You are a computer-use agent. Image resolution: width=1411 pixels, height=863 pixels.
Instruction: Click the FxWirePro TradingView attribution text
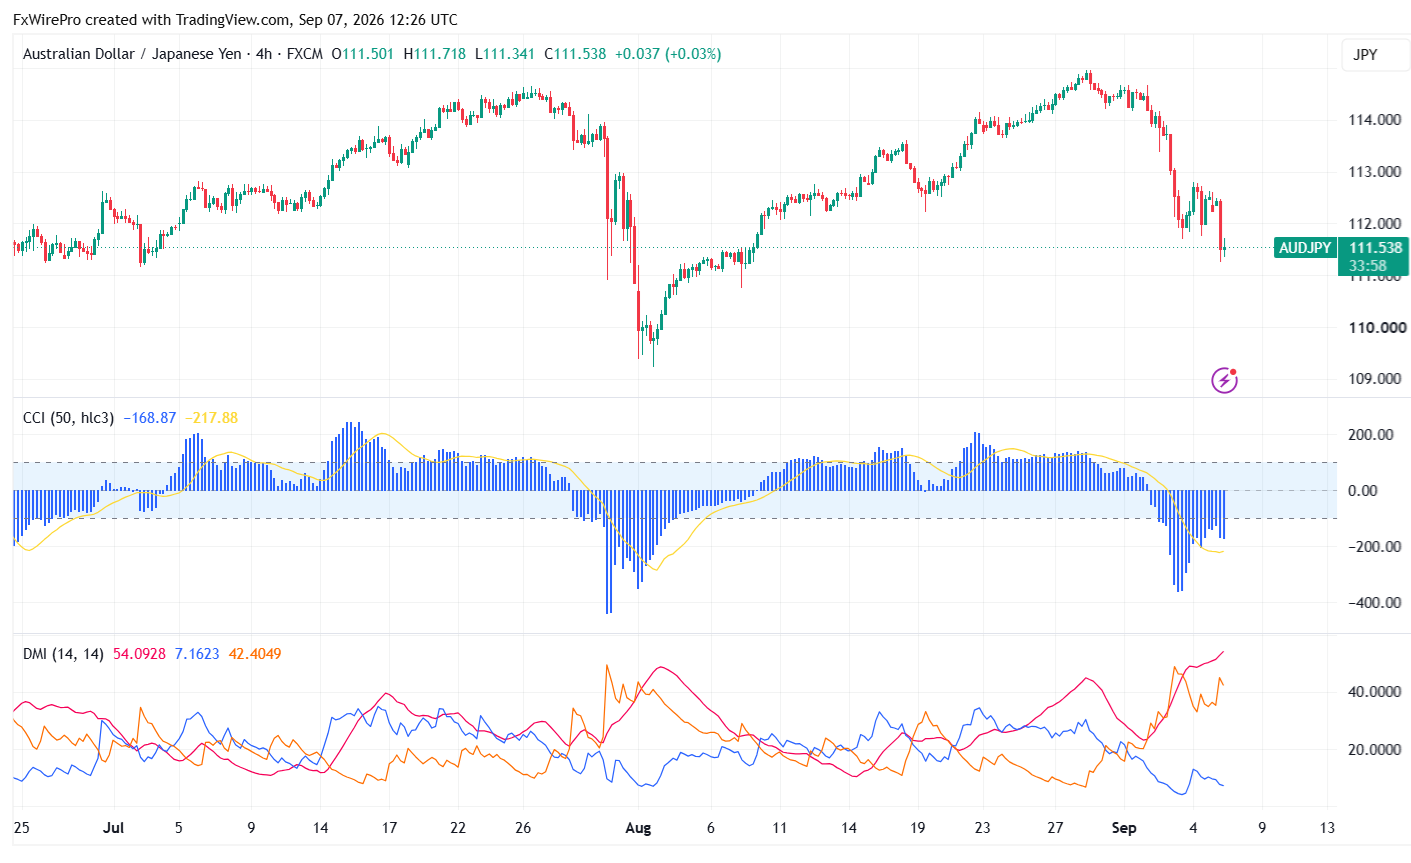point(235,19)
